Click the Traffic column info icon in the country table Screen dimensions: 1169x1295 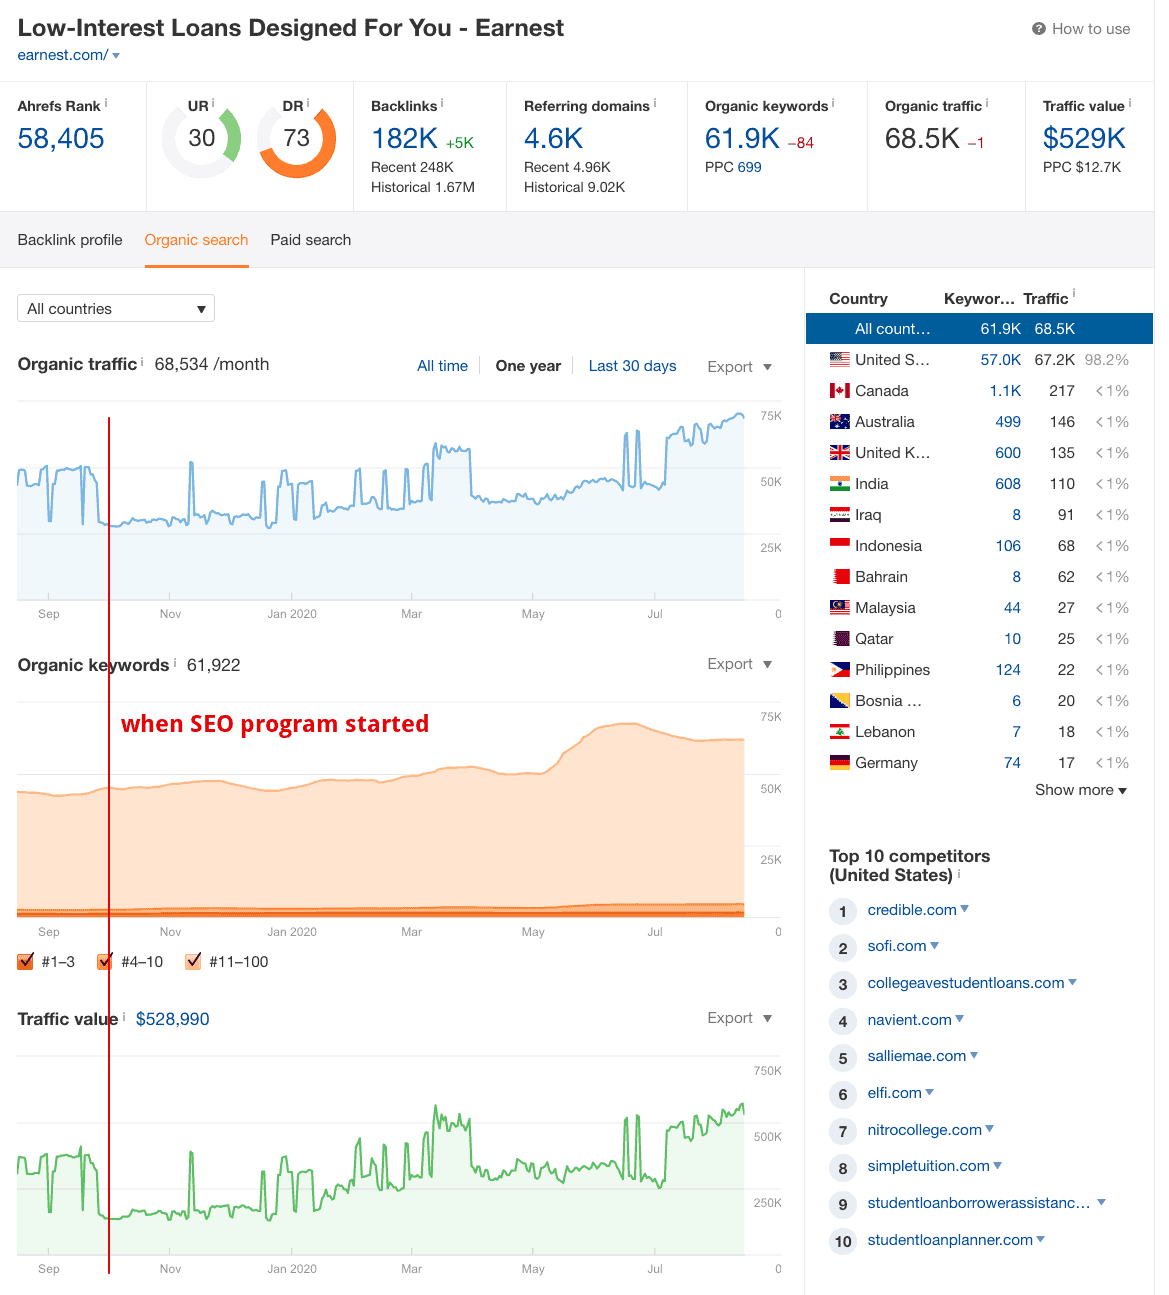click(x=1074, y=295)
